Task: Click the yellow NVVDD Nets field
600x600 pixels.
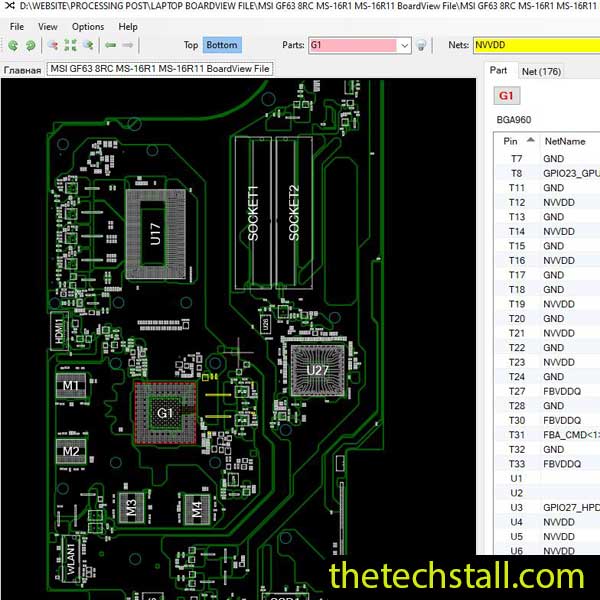Action: tap(535, 45)
